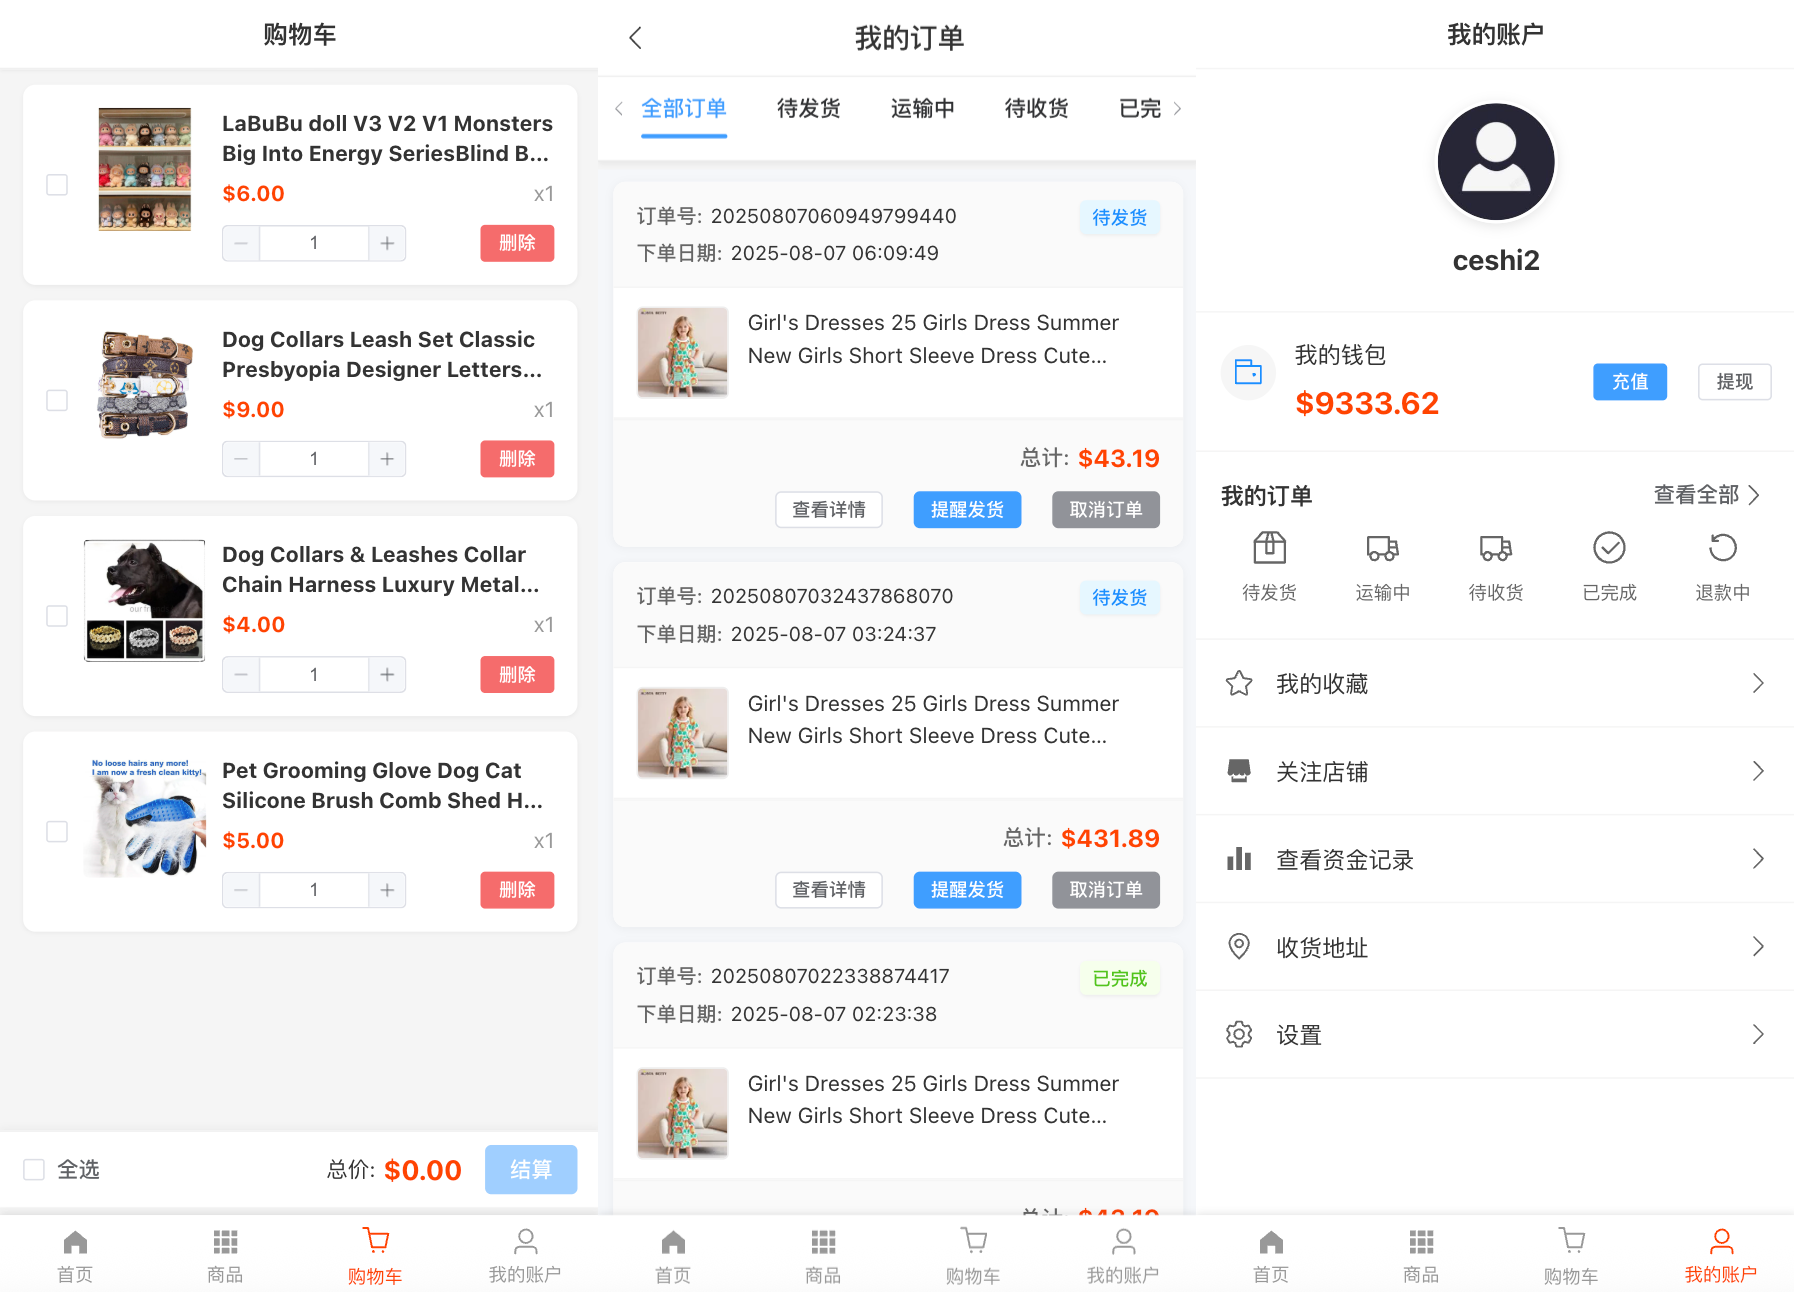Open the 待发货 package icon in account orders
1794x1292 pixels.
(1269, 548)
